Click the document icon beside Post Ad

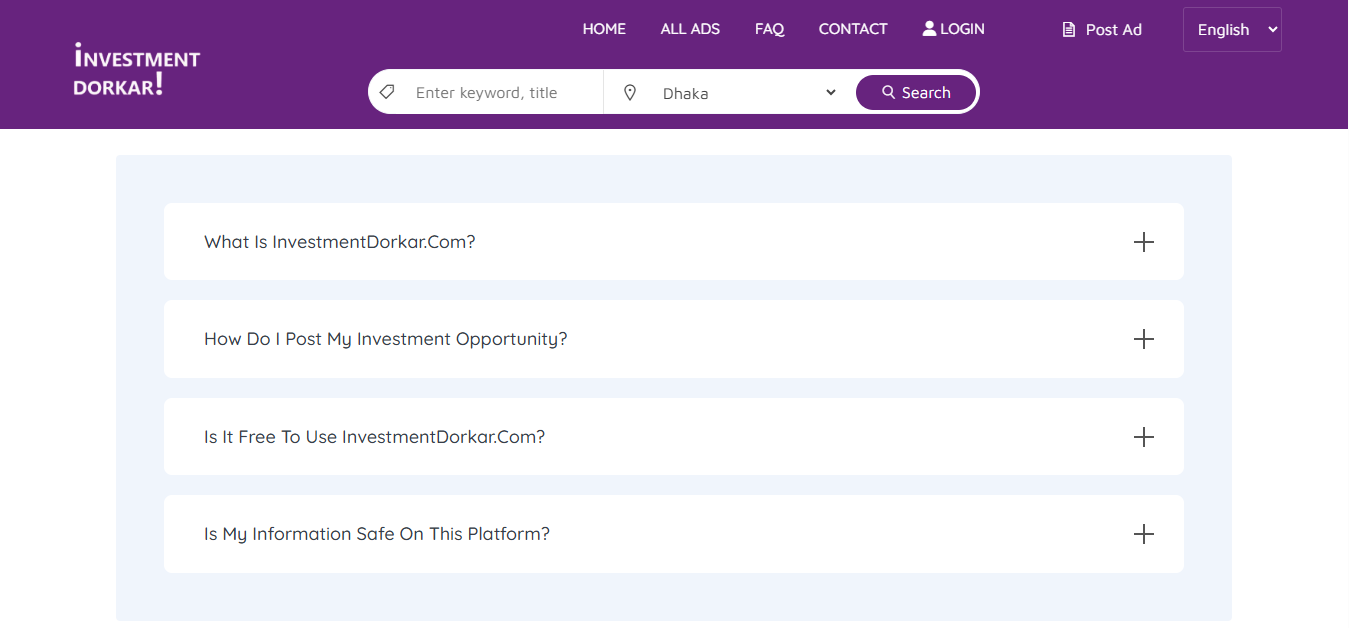1069,30
